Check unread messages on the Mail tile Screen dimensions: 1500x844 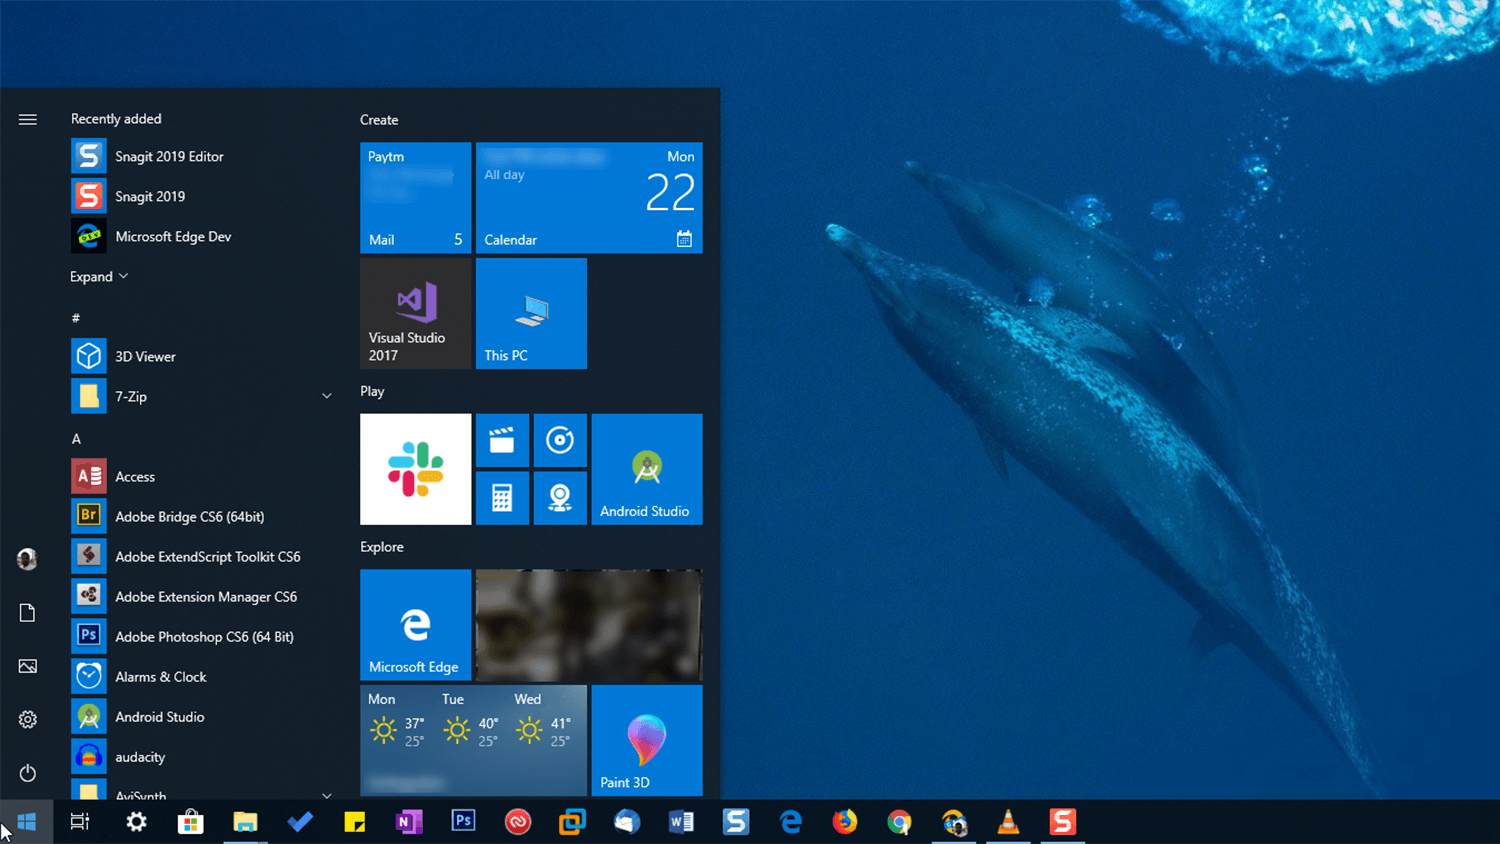tap(415, 198)
